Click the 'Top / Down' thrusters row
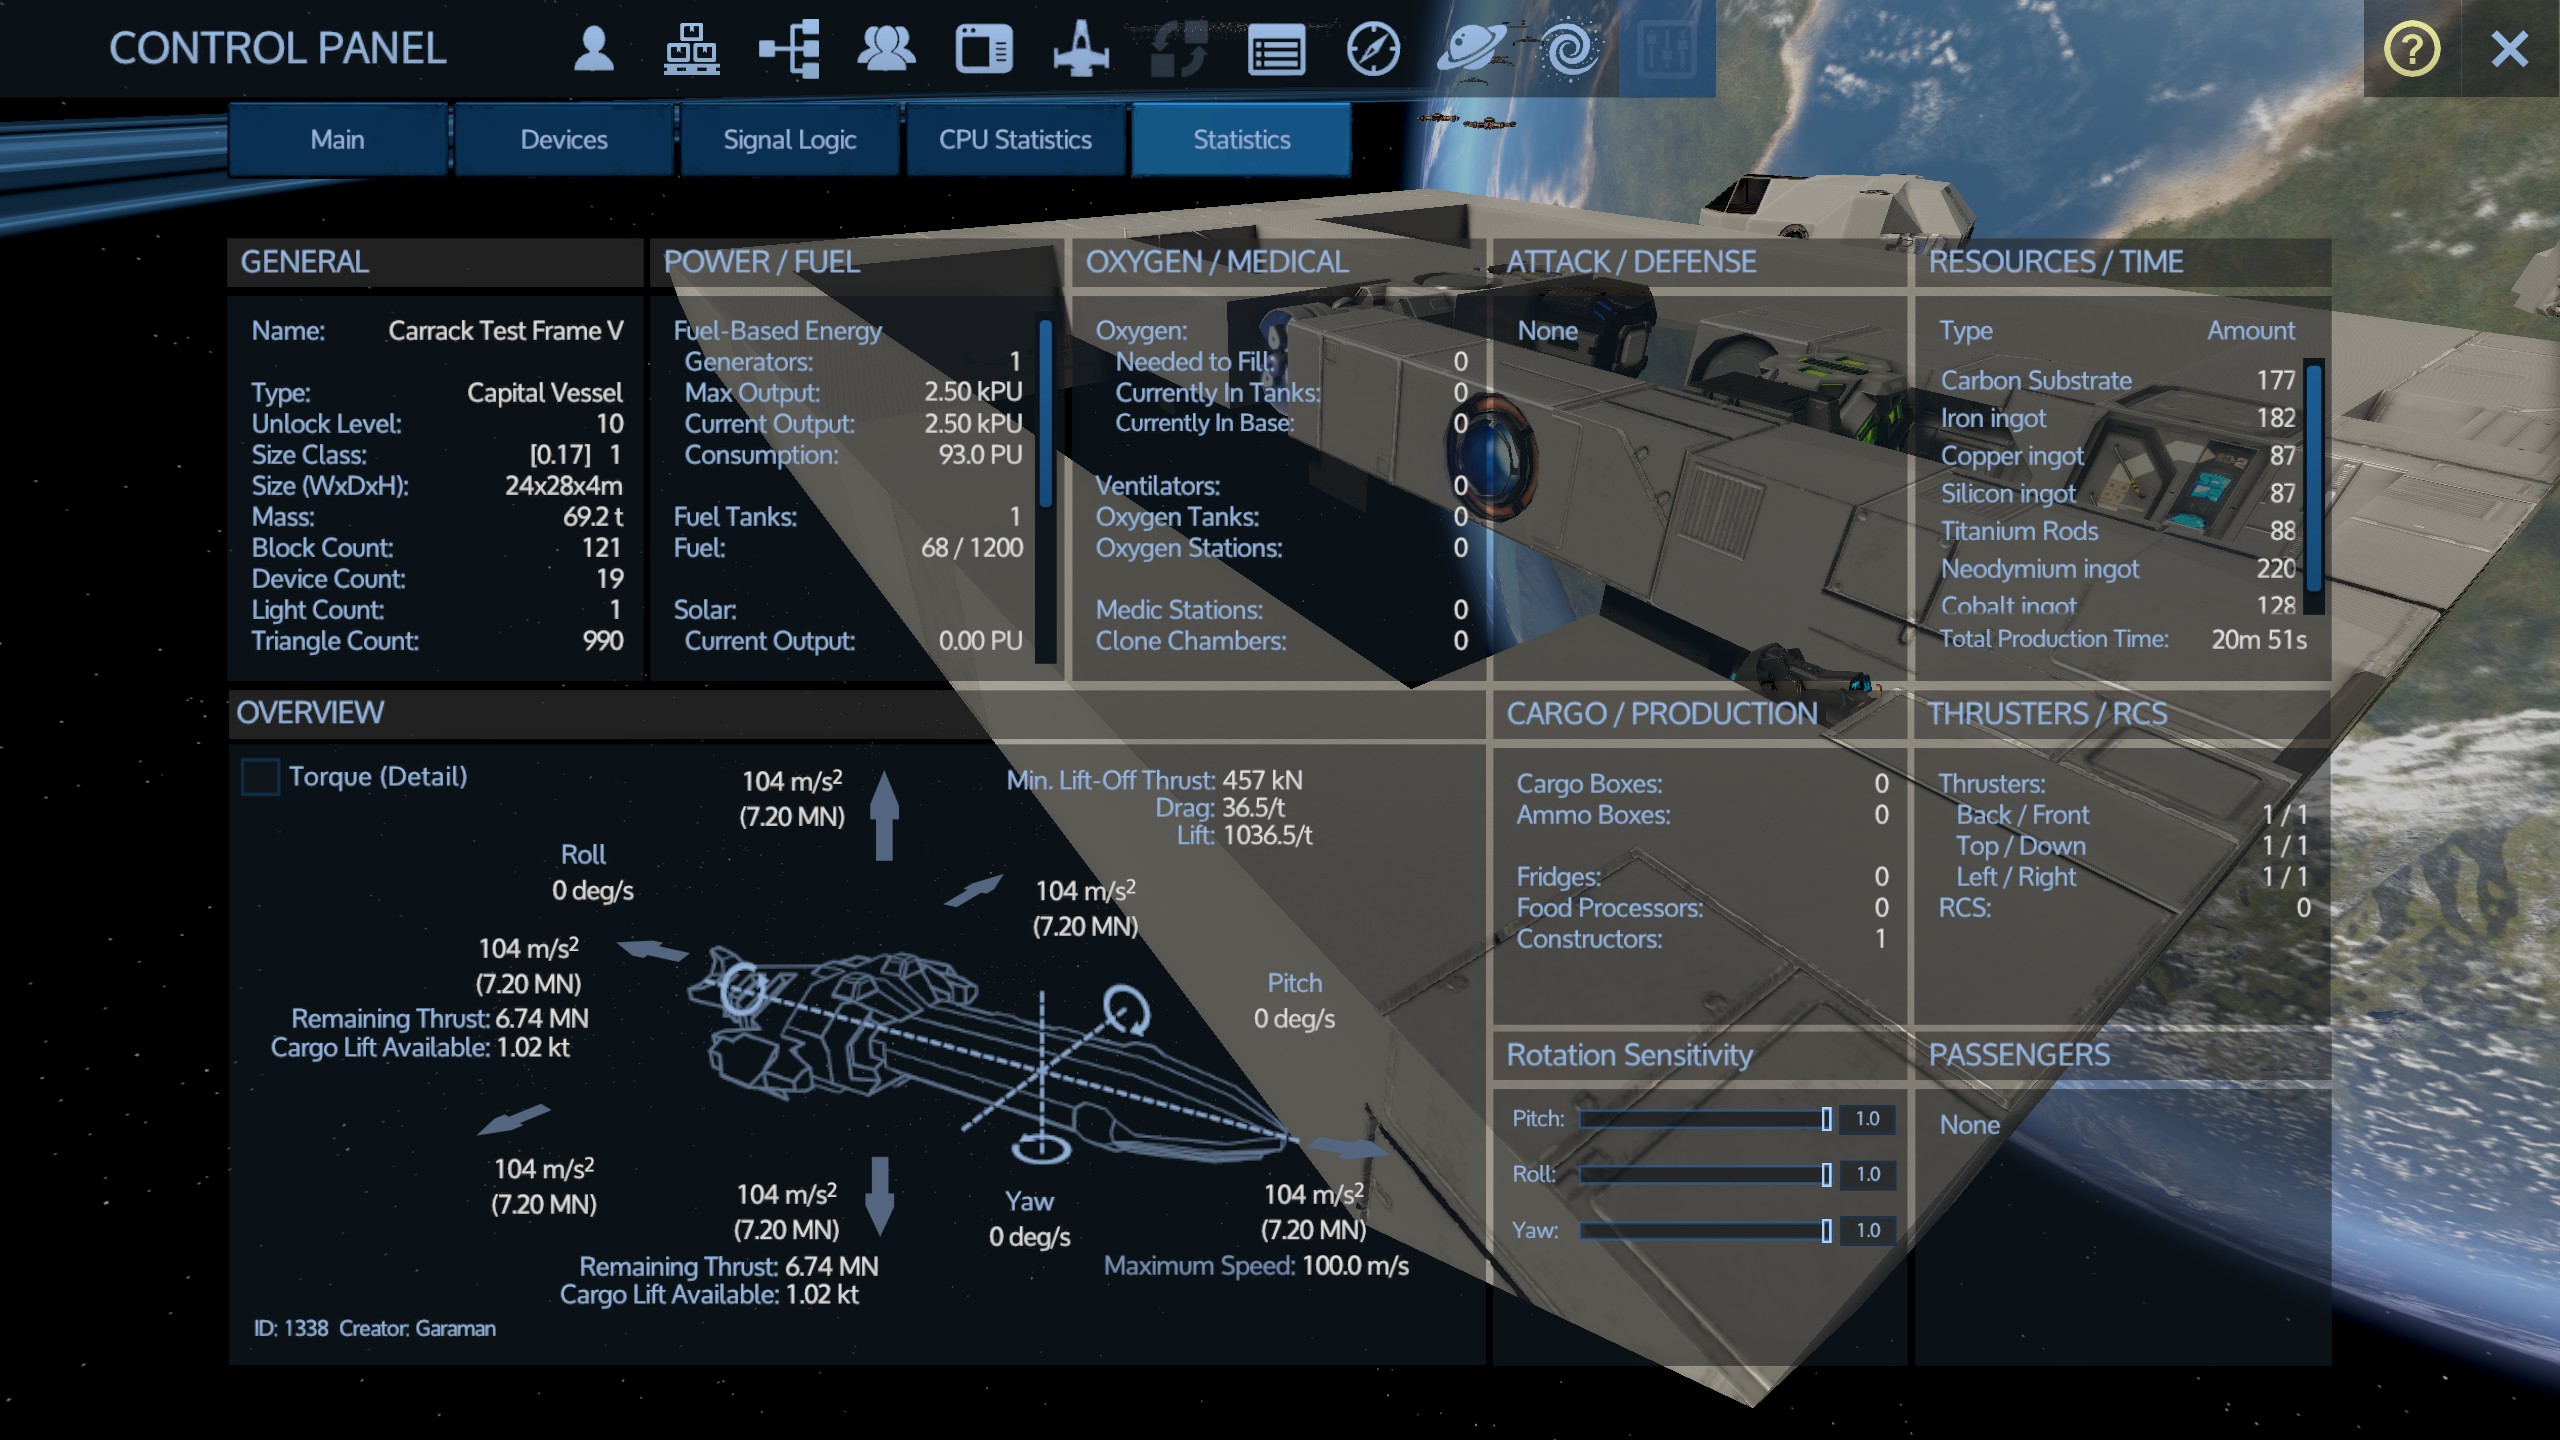The width and height of the screenshot is (2560, 1440). coord(2132,846)
